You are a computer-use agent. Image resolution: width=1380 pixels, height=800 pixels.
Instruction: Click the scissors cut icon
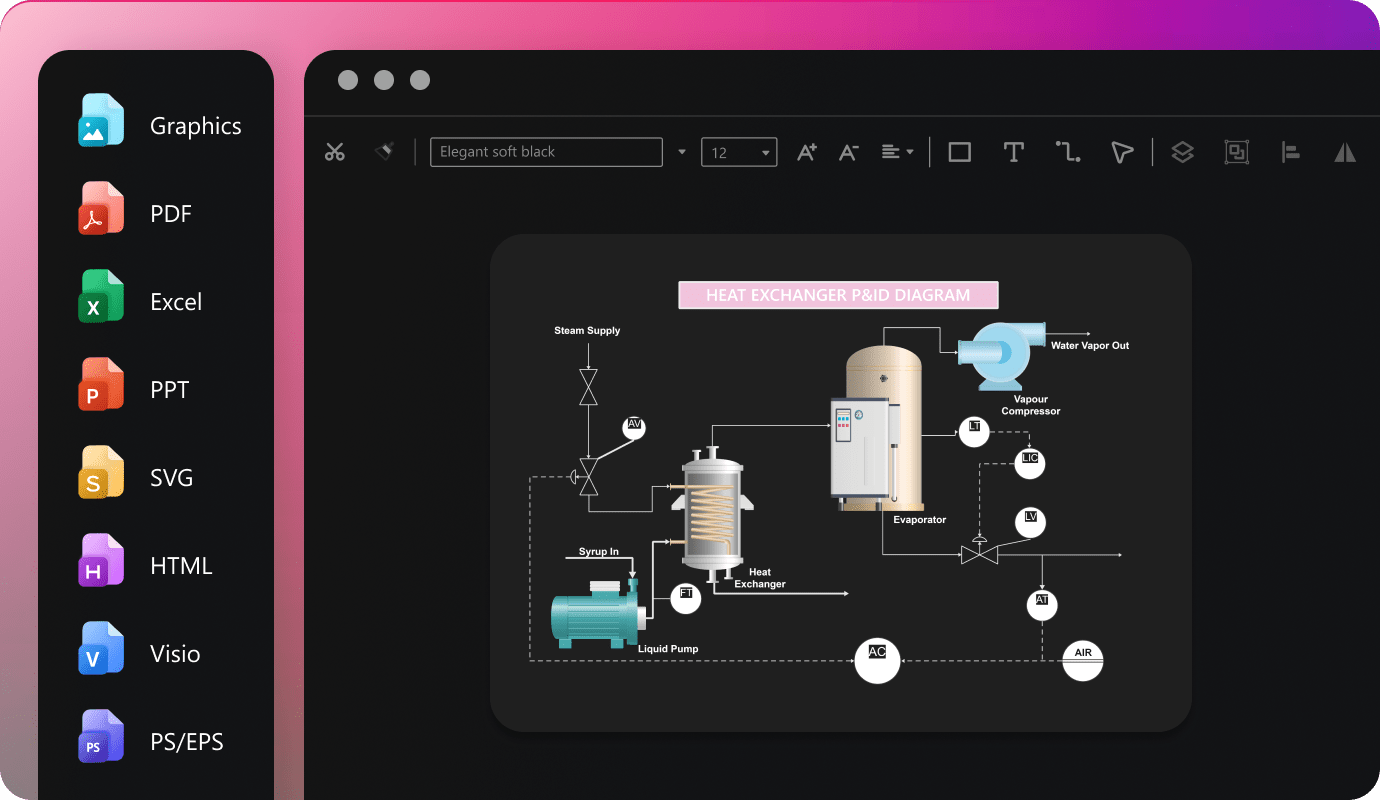tap(334, 152)
